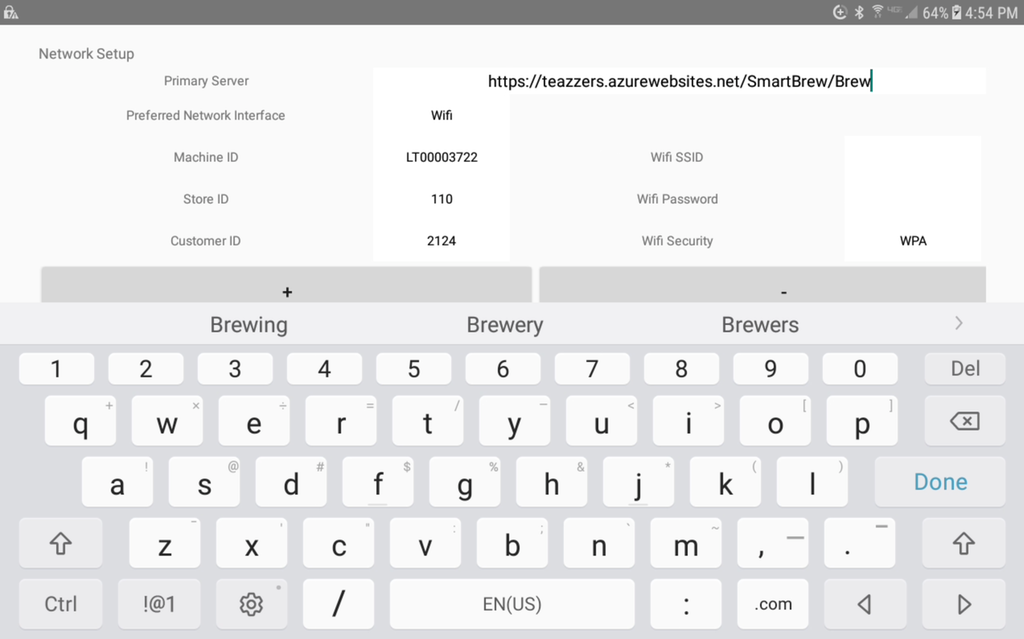This screenshot has width=1024, height=639.
Task: Select the Brewing word suggestion
Action: 248,324
